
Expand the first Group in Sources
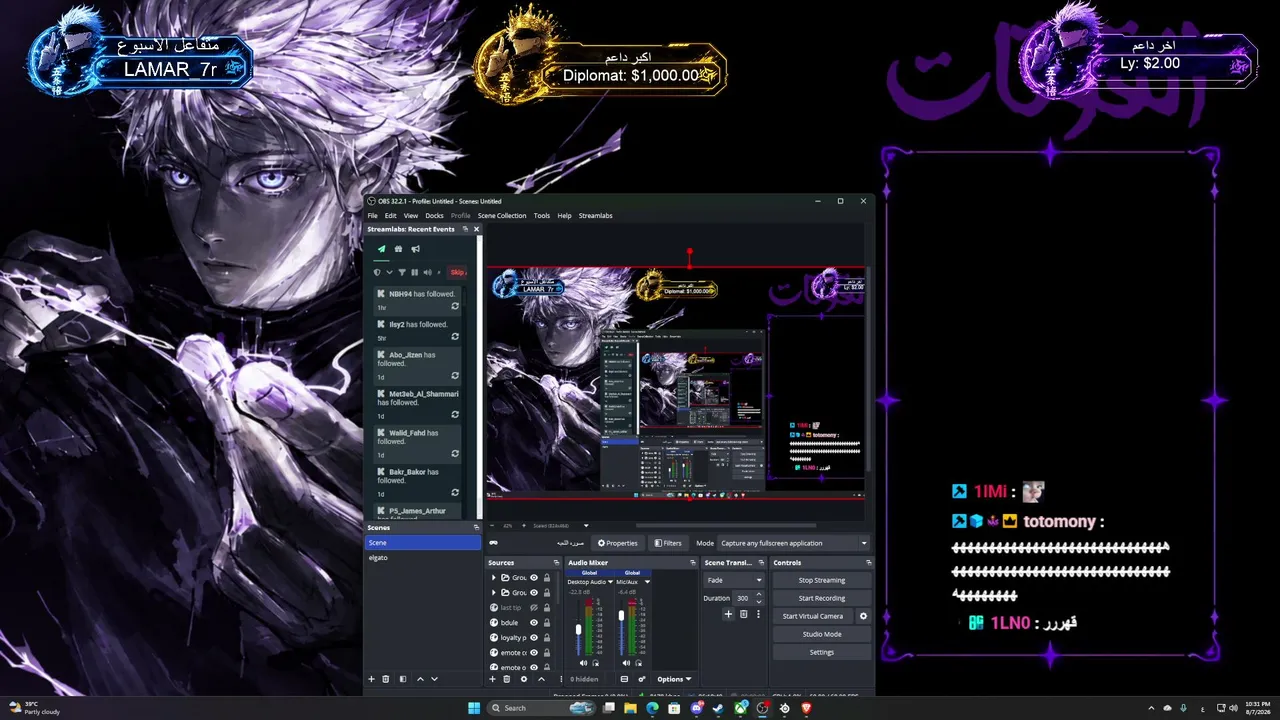[x=493, y=578]
